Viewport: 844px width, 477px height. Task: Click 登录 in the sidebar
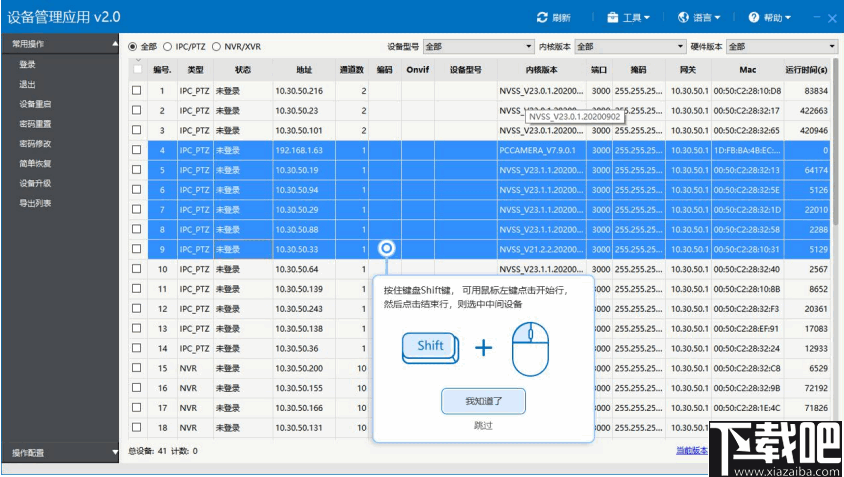click(27, 65)
